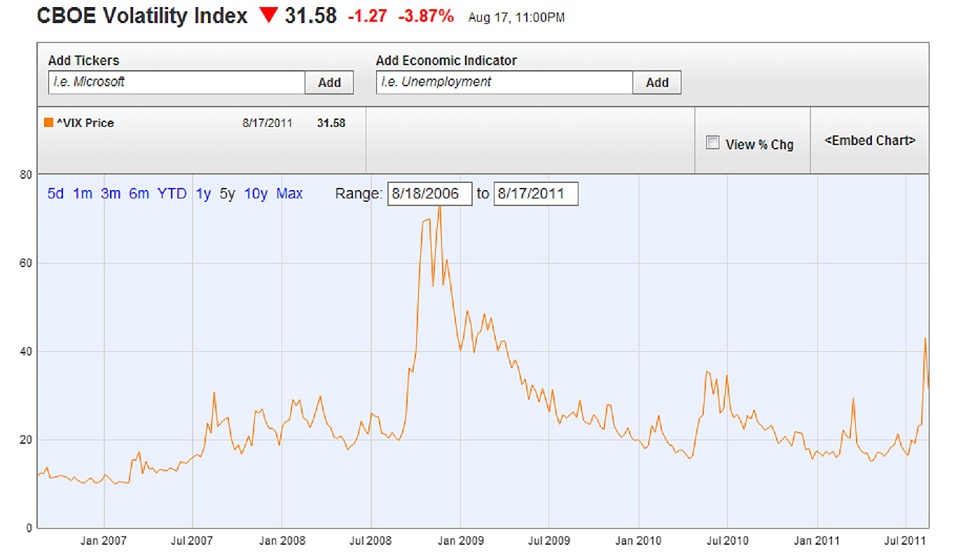This screenshot has width=961, height=556.
Task: Select the 5y time range
Action: coord(227,194)
